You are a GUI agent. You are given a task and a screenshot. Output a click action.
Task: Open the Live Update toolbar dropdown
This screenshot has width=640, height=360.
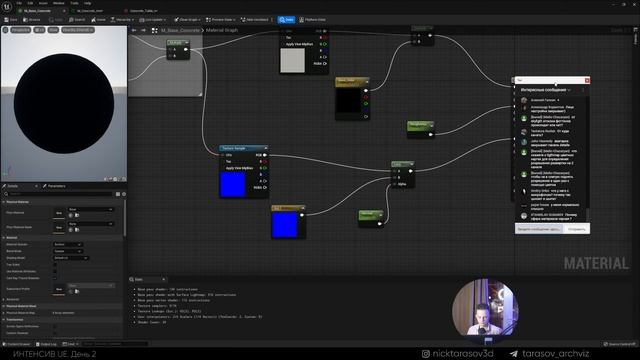pos(153,20)
